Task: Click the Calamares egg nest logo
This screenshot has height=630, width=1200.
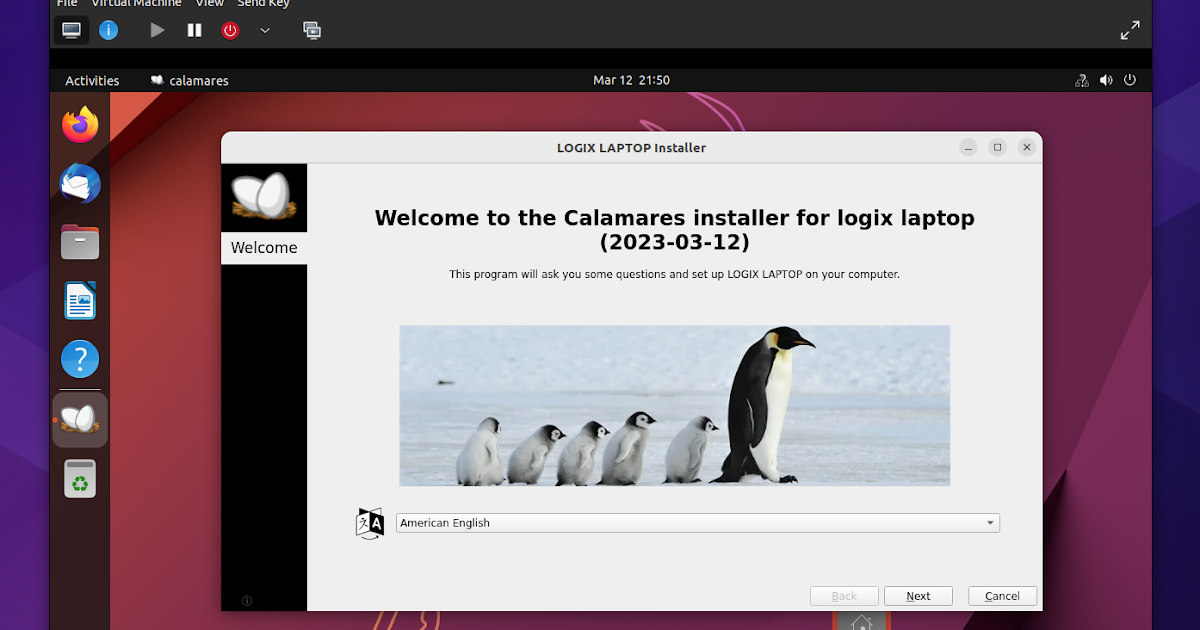Action: (x=264, y=197)
